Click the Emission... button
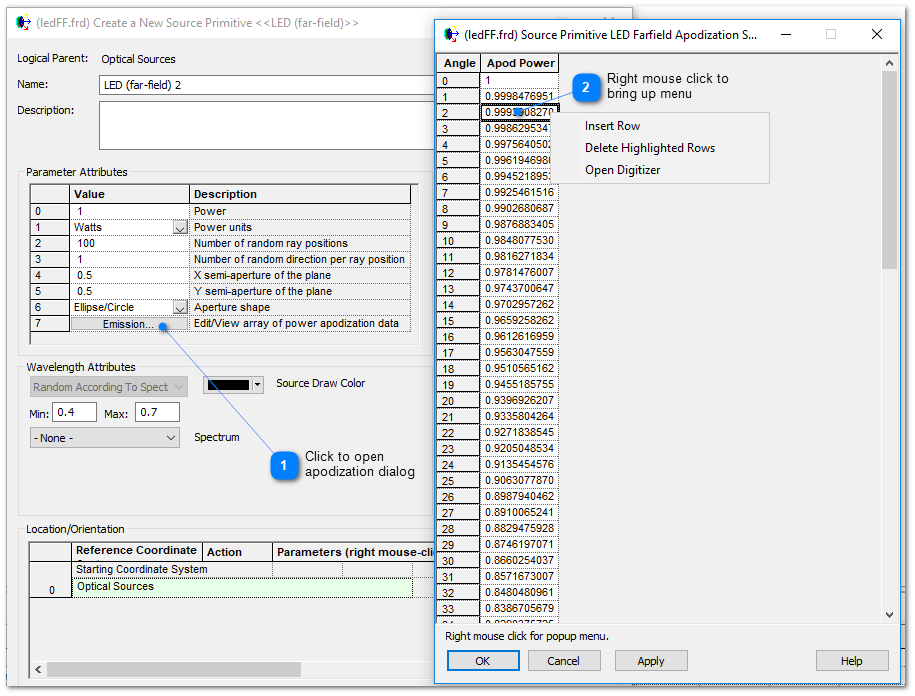Image resolution: width=915 pixels, height=696 pixels. click(128, 324)
